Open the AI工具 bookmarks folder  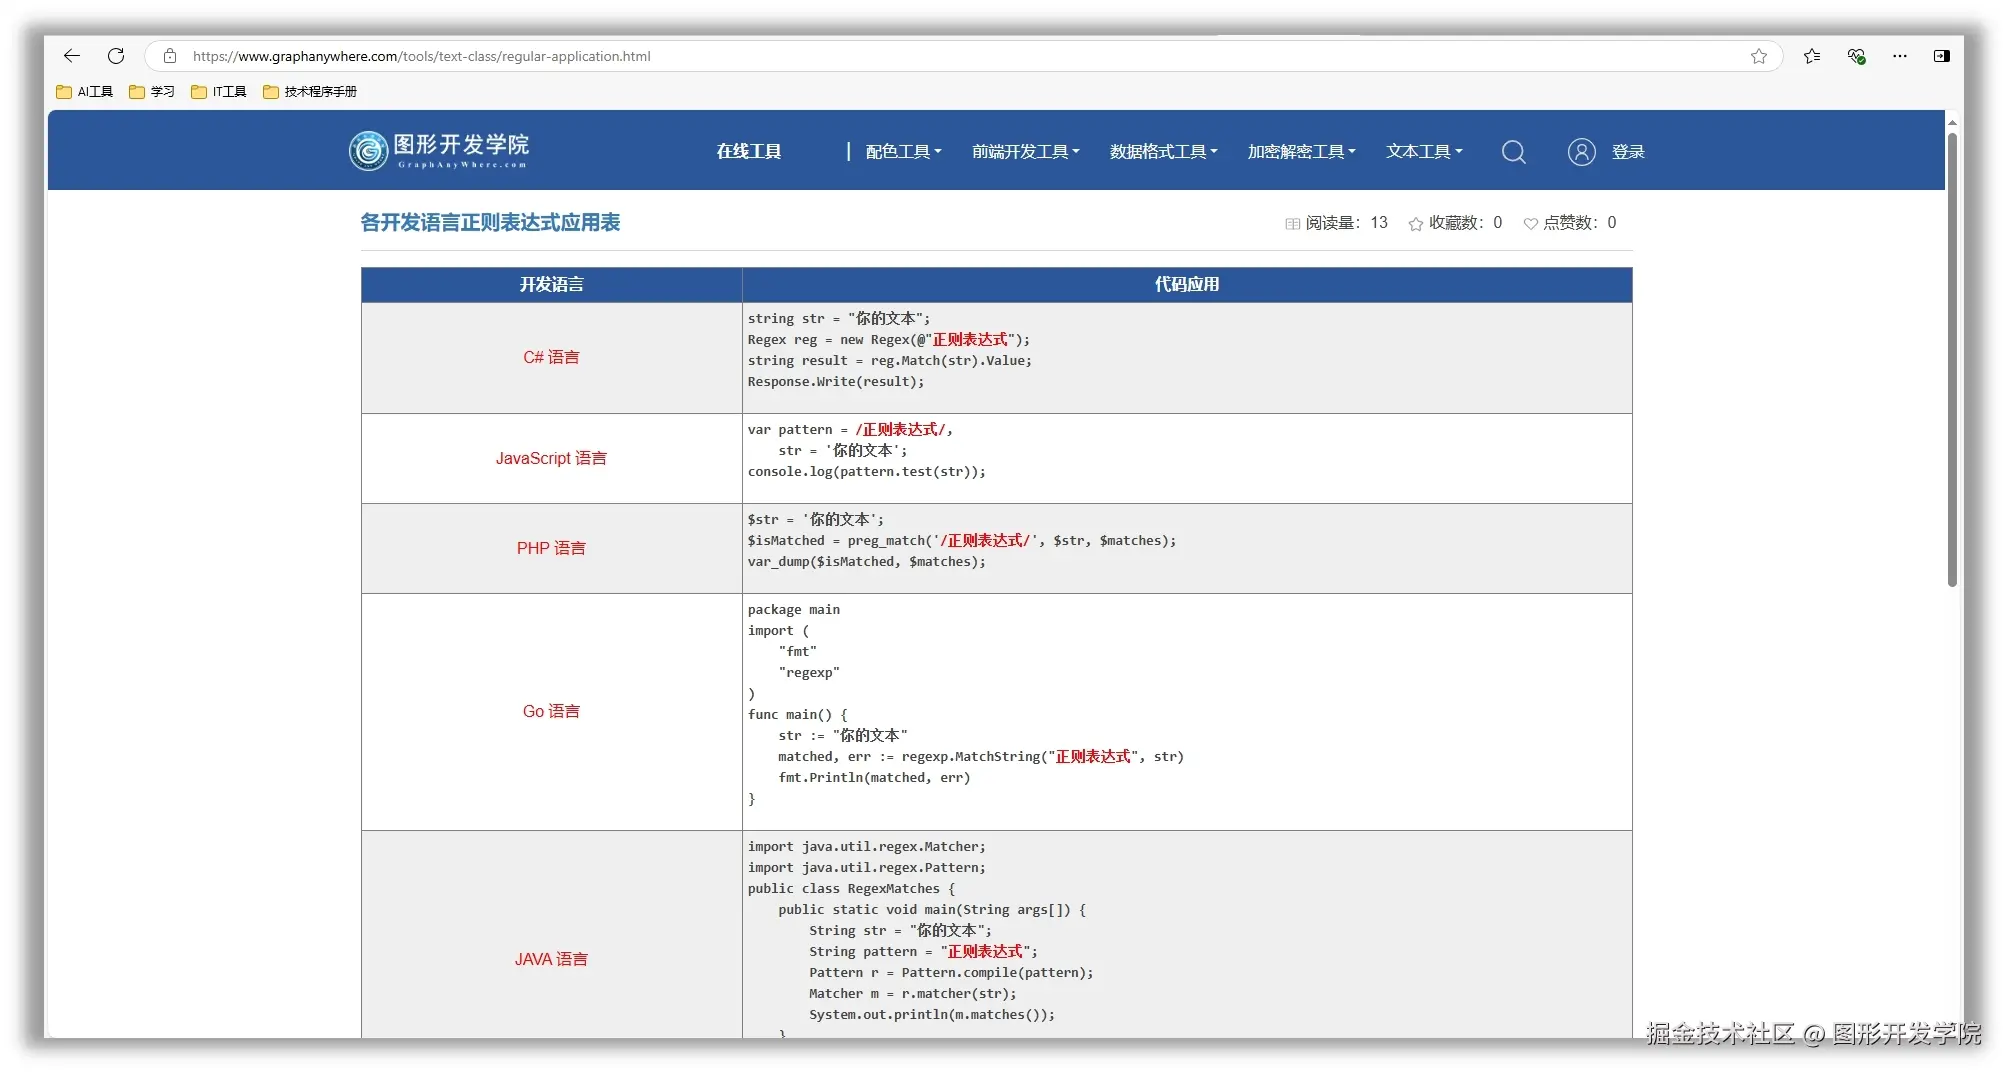(85, 92)
